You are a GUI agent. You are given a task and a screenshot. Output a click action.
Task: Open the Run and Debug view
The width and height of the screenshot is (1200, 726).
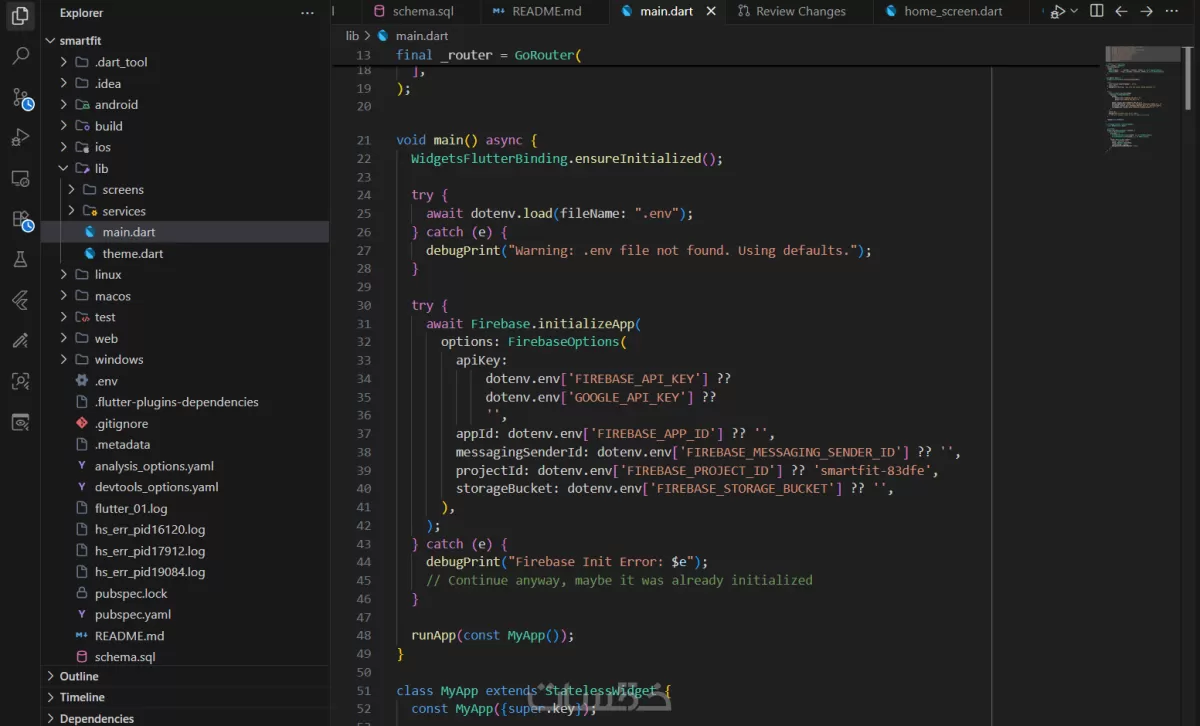coord(20,138)
